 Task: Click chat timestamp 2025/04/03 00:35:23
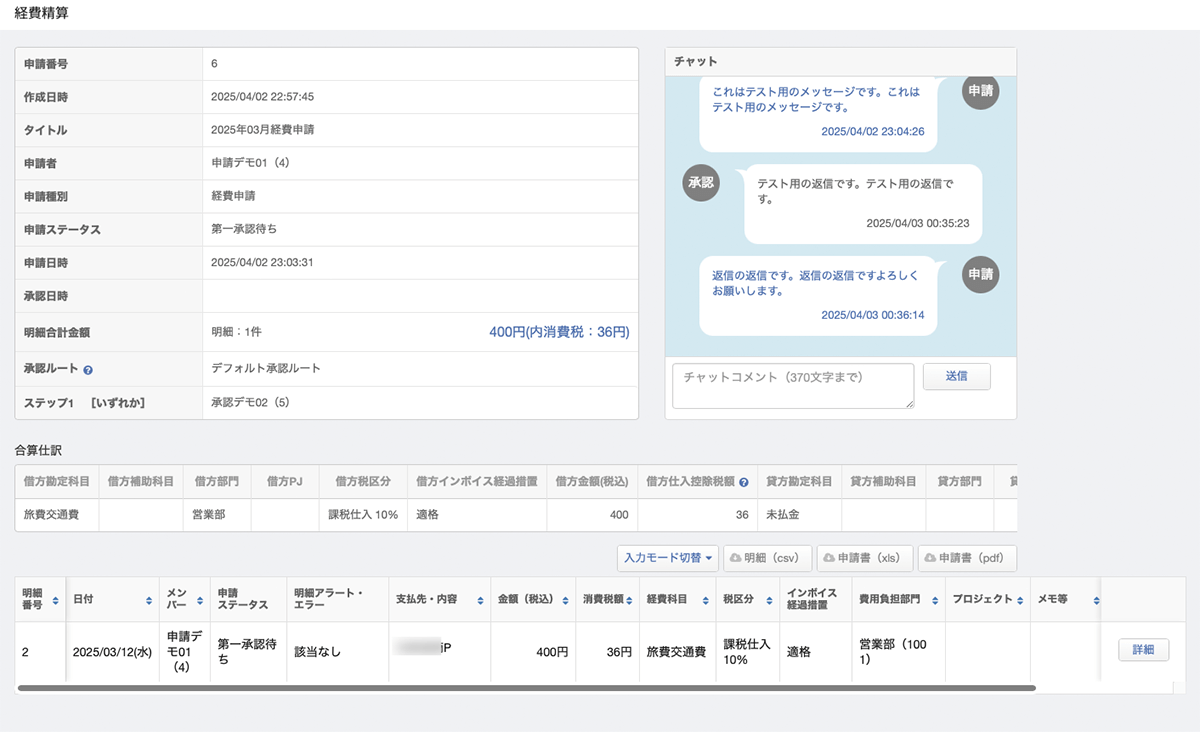[x=918, y=223]
